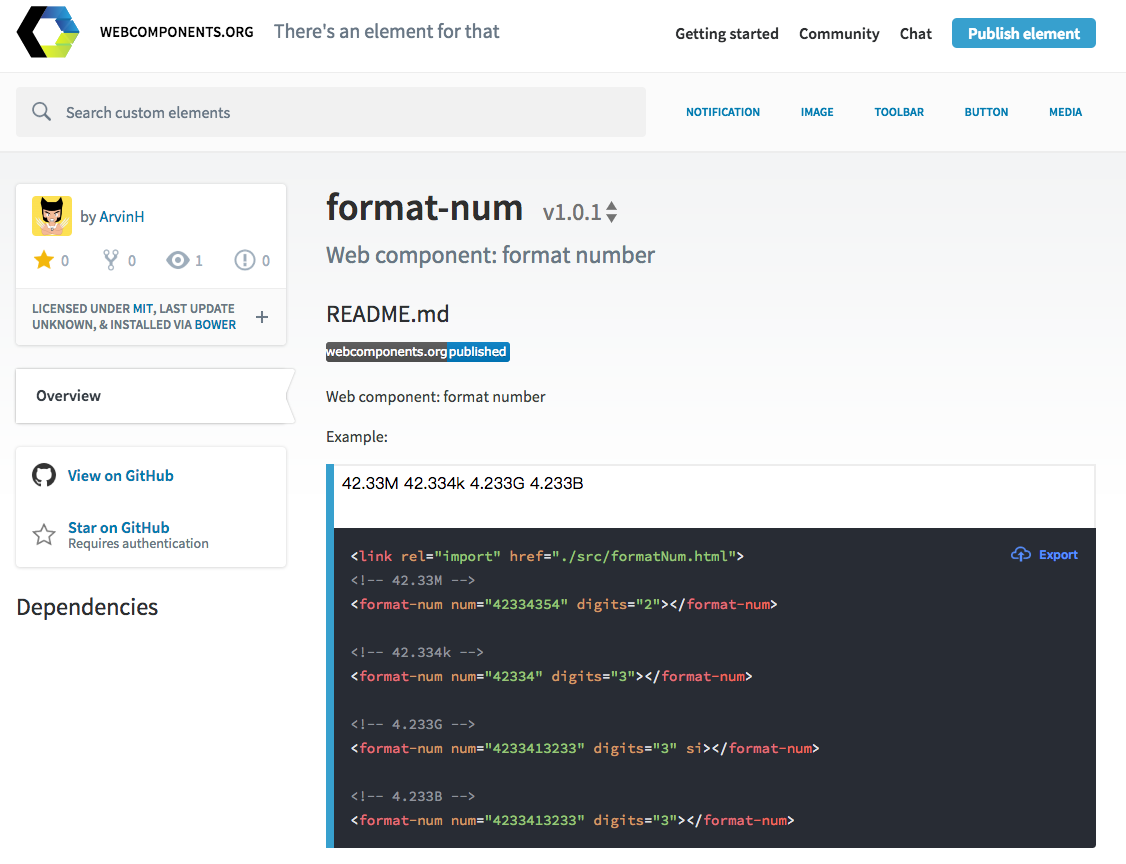The width and height of the screenshot is (1126, 864).
Task: Select the Overview tab in sidebar
Action: click(x=154, y=396)
